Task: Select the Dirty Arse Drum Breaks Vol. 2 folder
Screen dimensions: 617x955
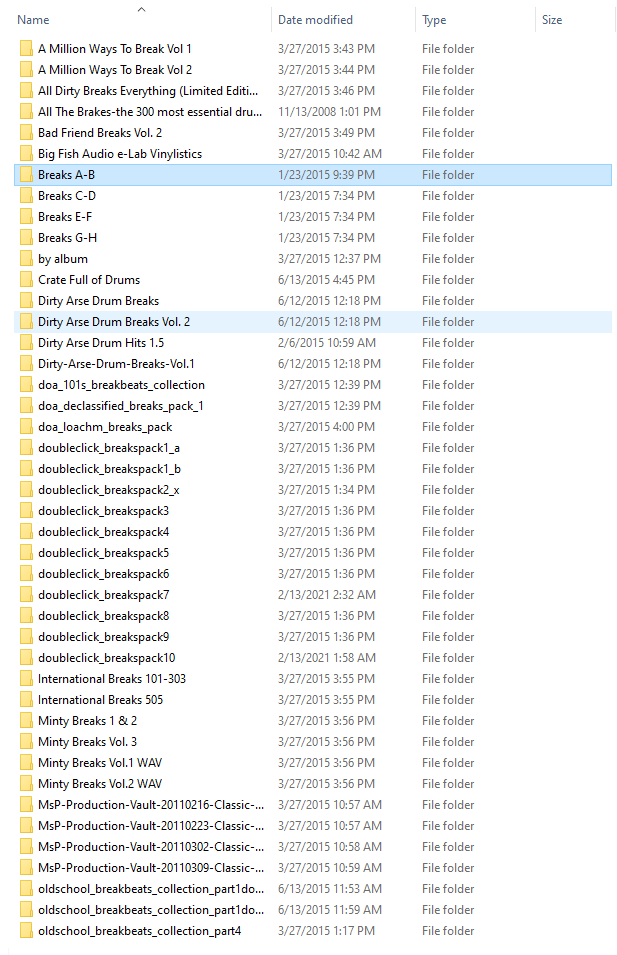Action: click(x=114, y=322)
